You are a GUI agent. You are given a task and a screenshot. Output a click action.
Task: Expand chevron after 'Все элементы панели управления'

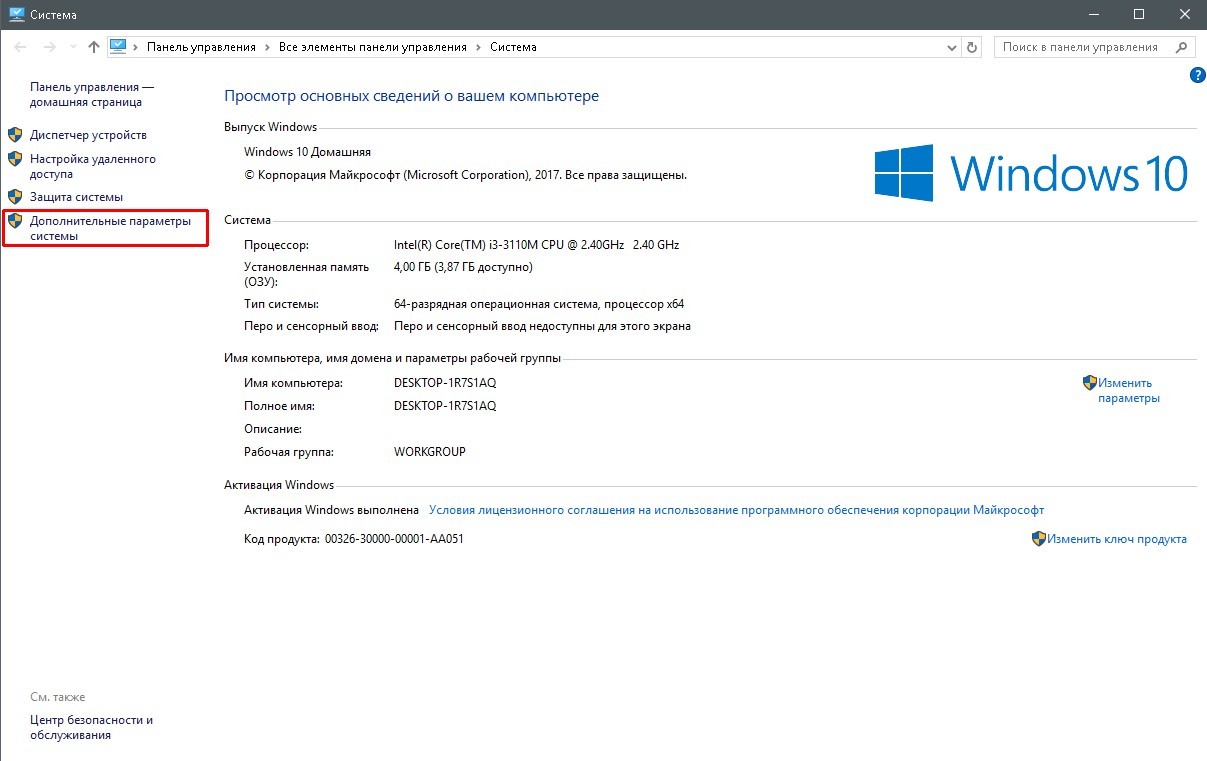coord(478,47)
